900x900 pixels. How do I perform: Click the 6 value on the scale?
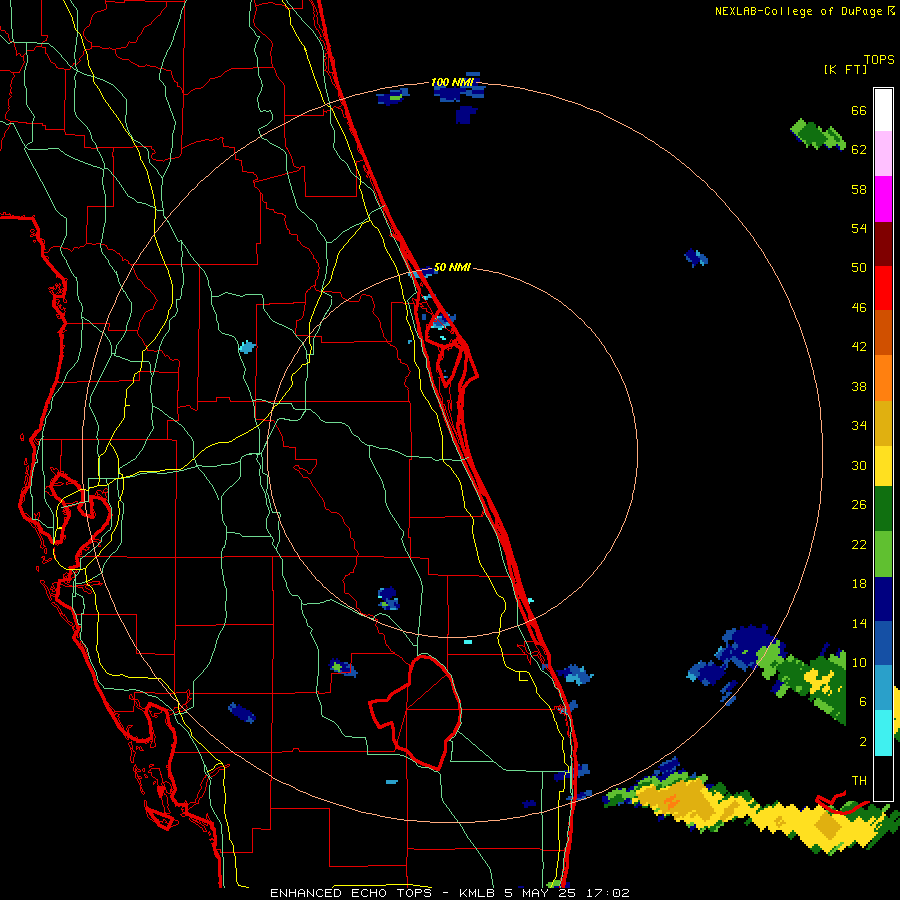(x=863, y=701)
